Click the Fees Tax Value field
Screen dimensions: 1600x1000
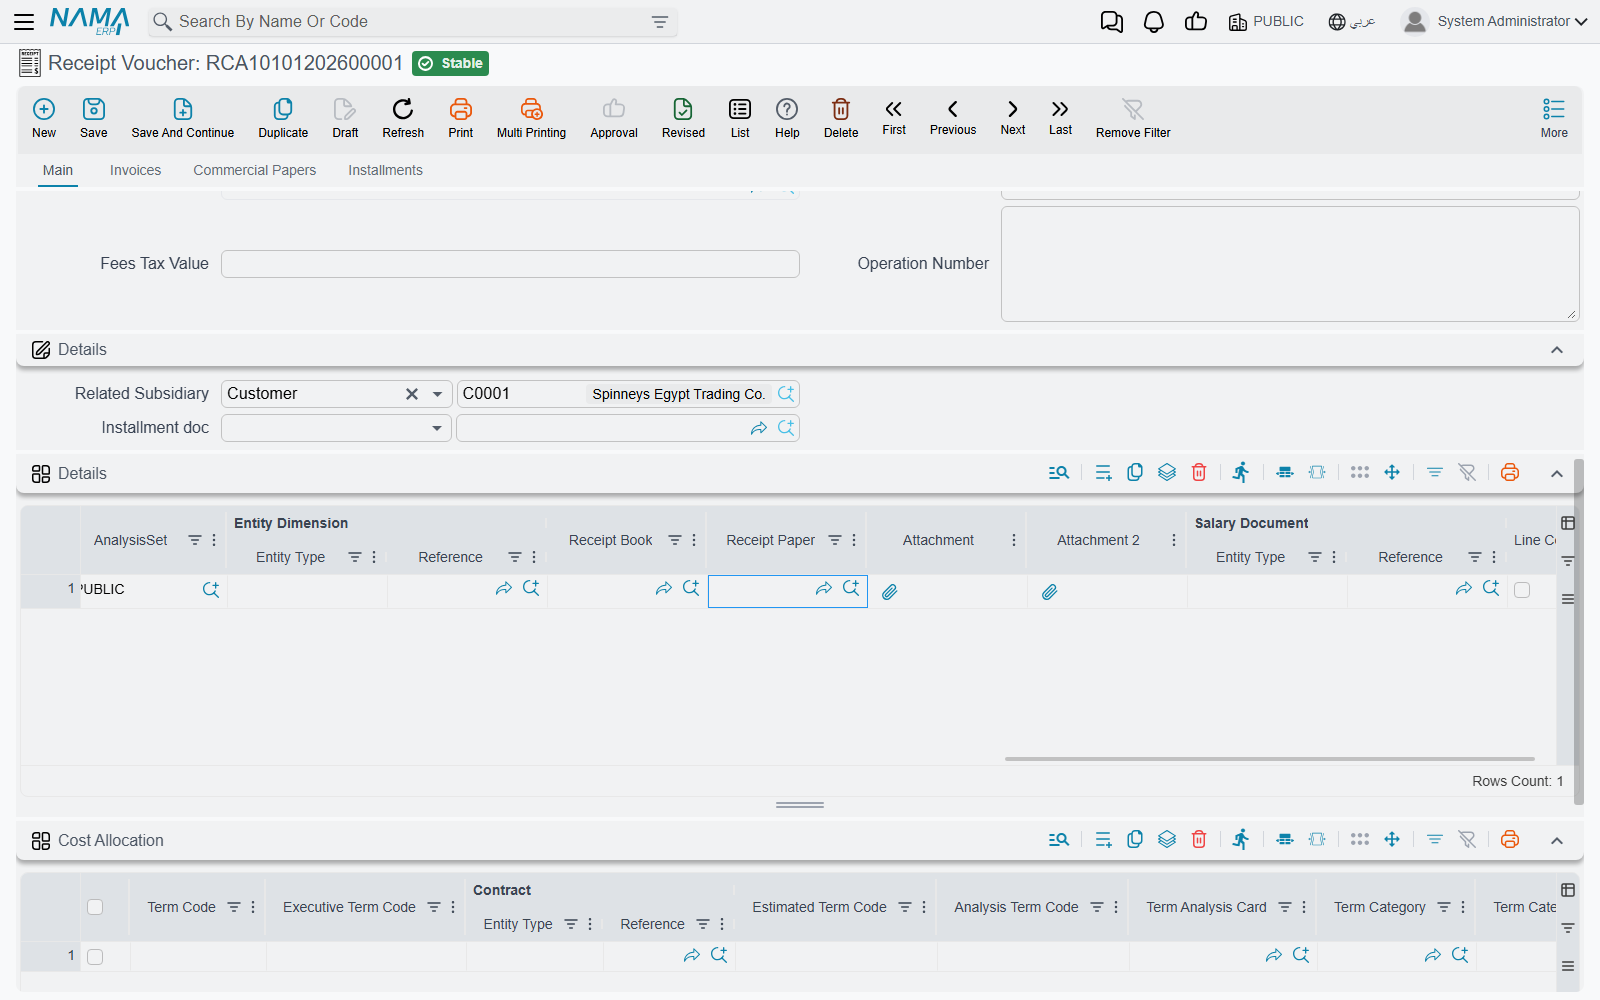click(510, 264)
